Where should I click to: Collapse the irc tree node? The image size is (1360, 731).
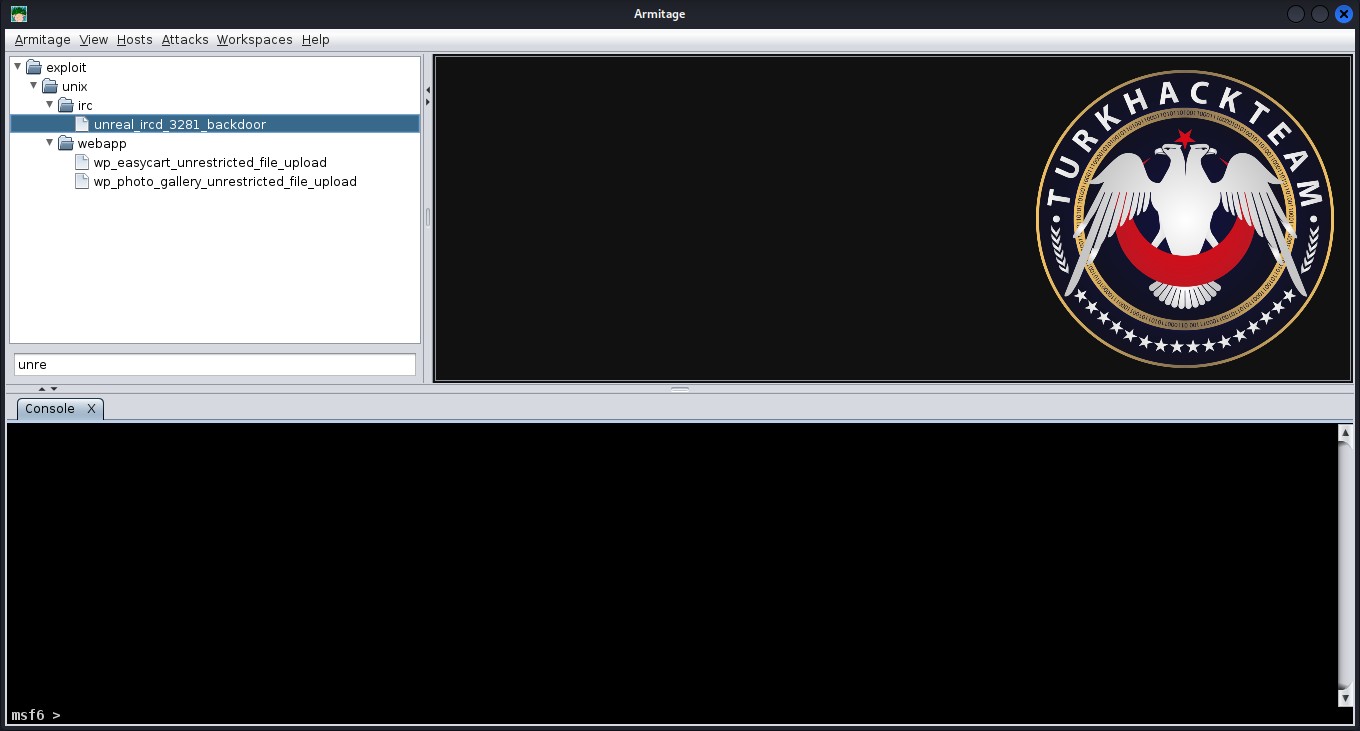pos(49,105)
